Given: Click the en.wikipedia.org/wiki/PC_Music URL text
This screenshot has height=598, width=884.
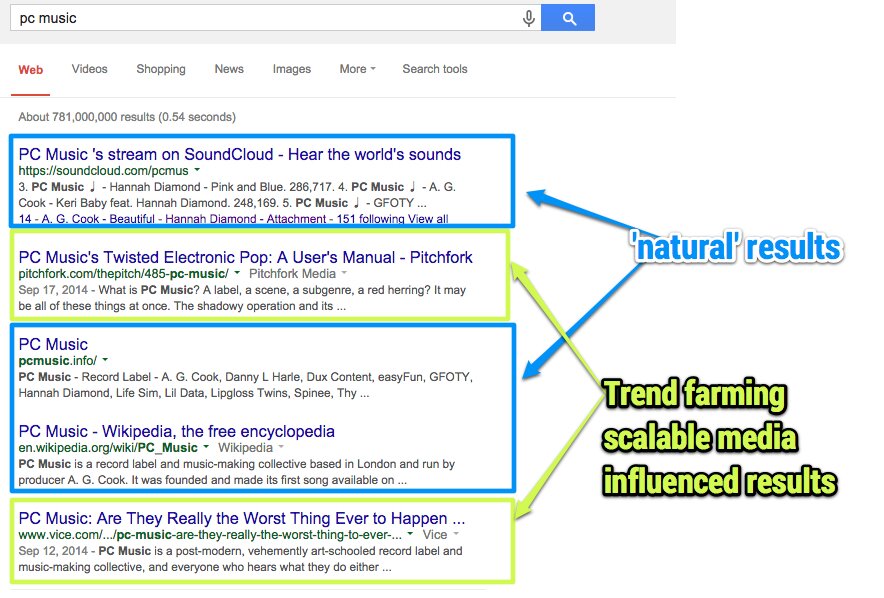Looking at the screenshot, I should 108,448.
